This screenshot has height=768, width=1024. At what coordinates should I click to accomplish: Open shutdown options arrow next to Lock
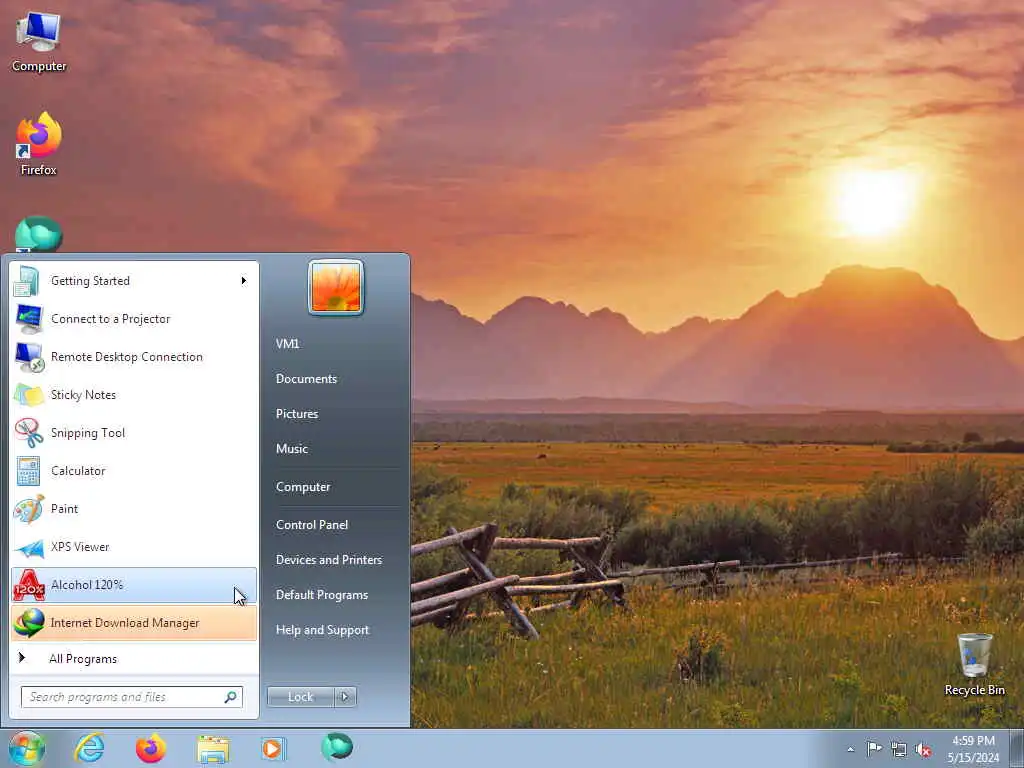(x=345, y=697)
